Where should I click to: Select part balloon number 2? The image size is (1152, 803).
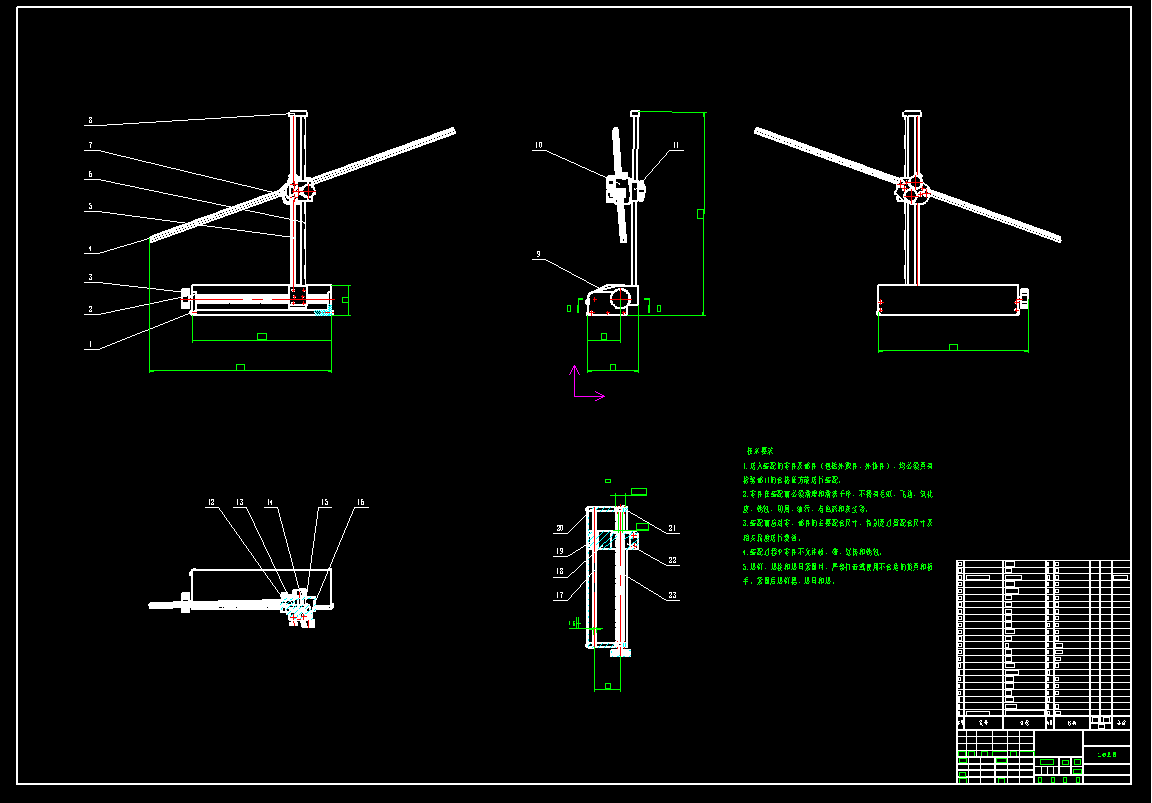click(90, 309)
